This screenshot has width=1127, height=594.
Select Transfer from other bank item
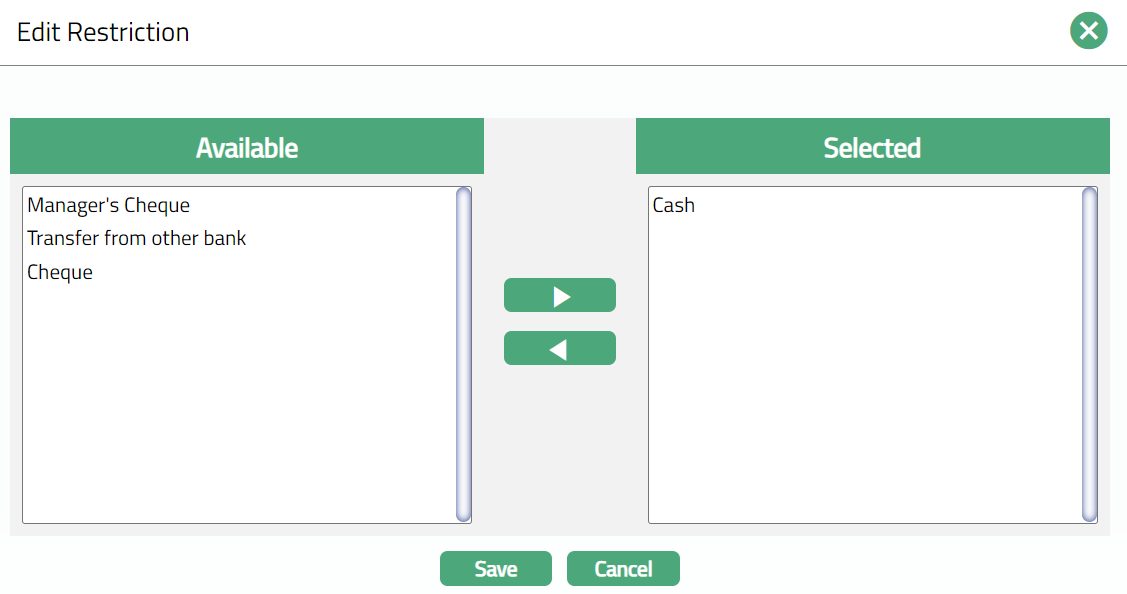(x=137, y=239)
